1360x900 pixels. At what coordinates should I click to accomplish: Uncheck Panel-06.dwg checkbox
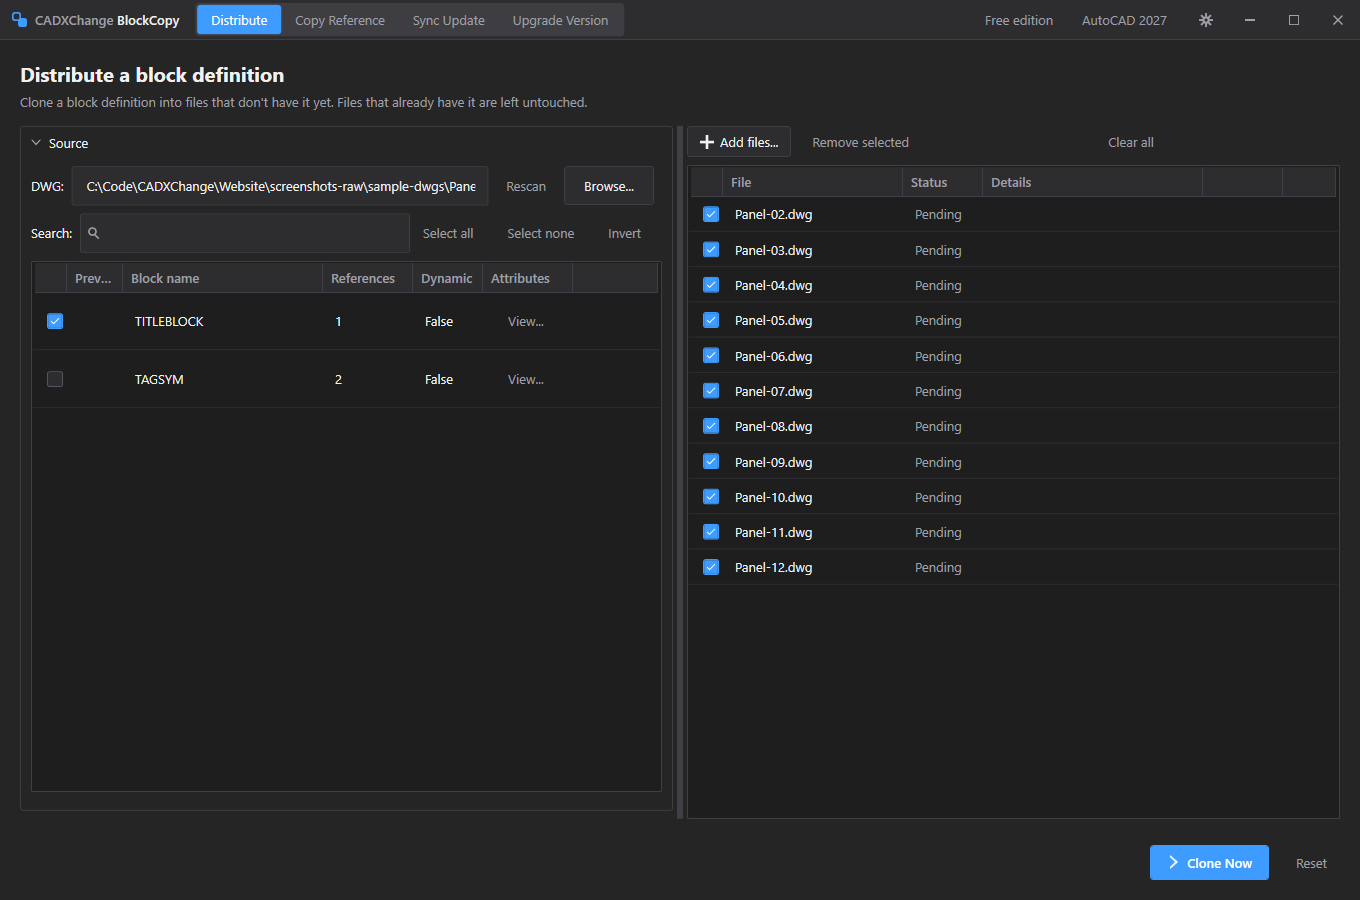[x=711, y=356]
